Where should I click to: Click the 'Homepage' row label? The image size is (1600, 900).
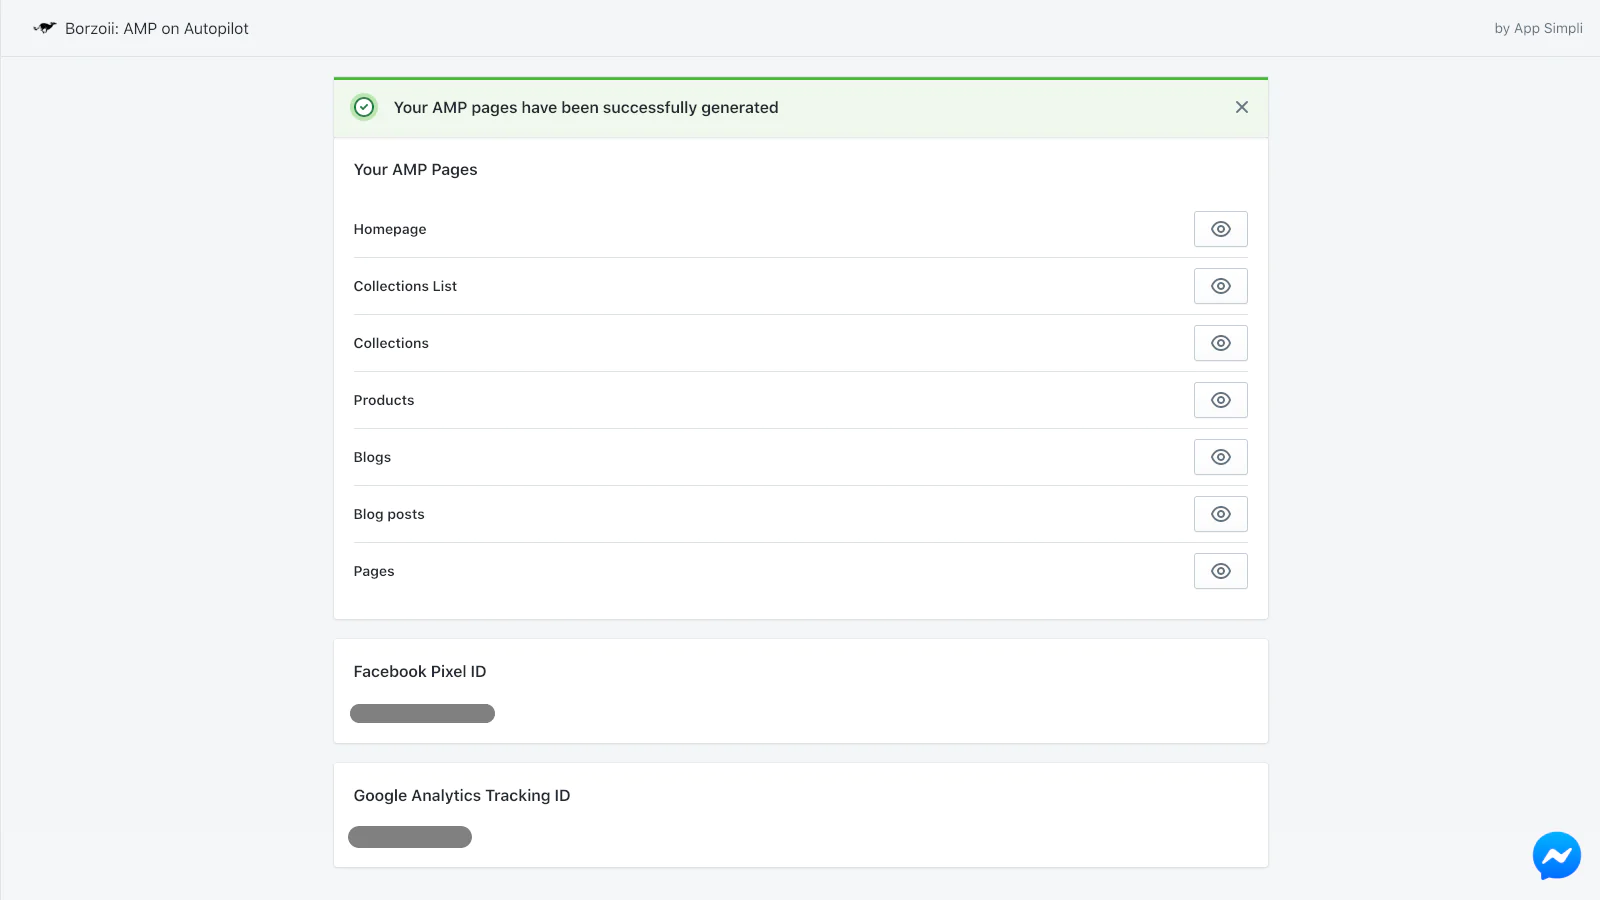390,229
